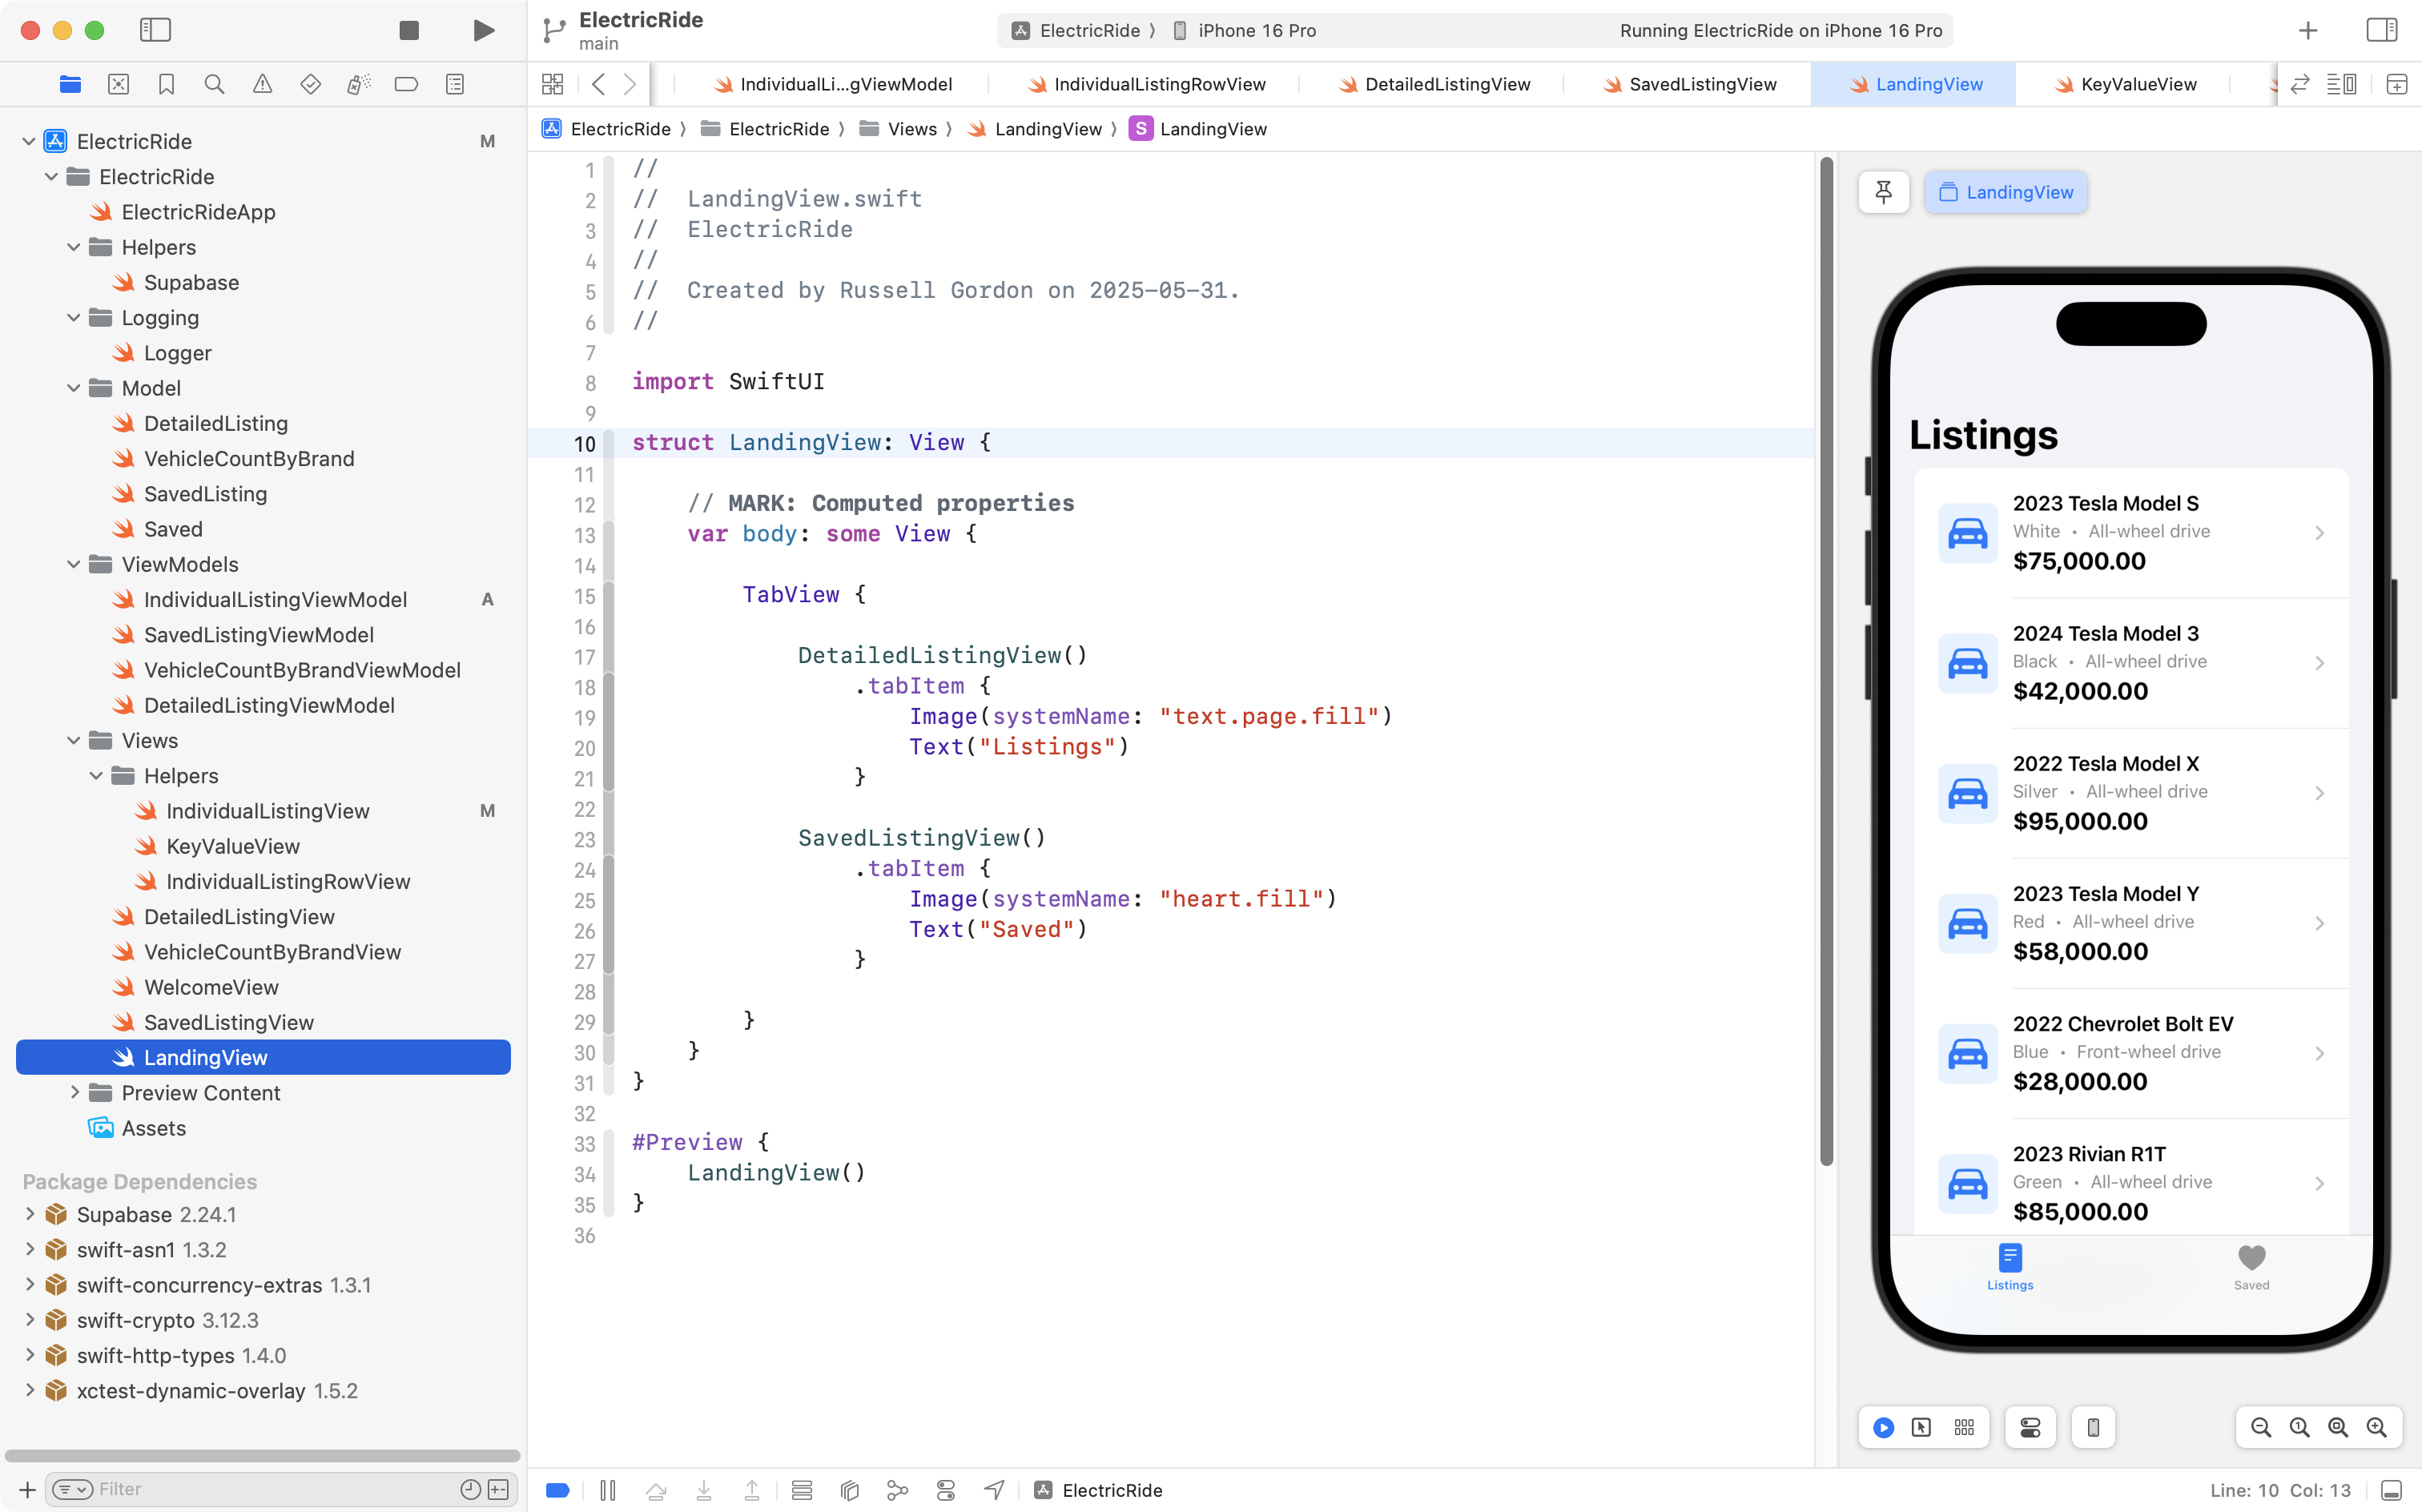Open the WelcomeView file in navigator

click(211, 987)
